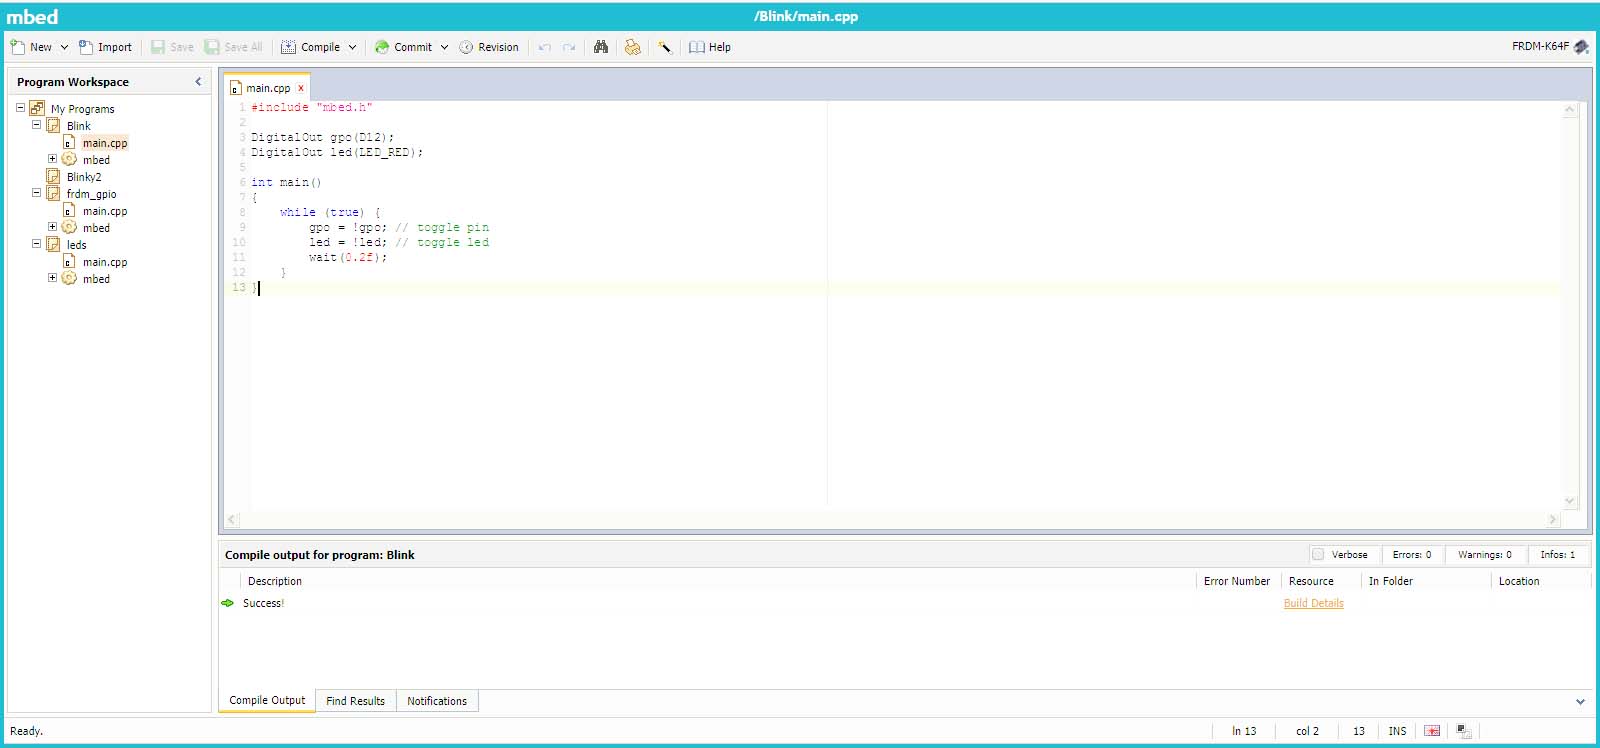Viewport: 1600px width, 748px height.
Task: Sort by the Error Number column
Action: 1237,581
